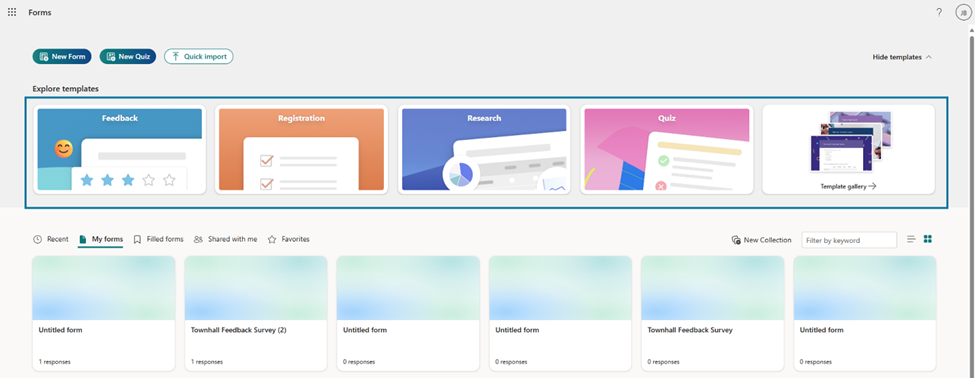This screenshot has height=378, width=975.
Task: Switch to list view icon
Action: 911,239
